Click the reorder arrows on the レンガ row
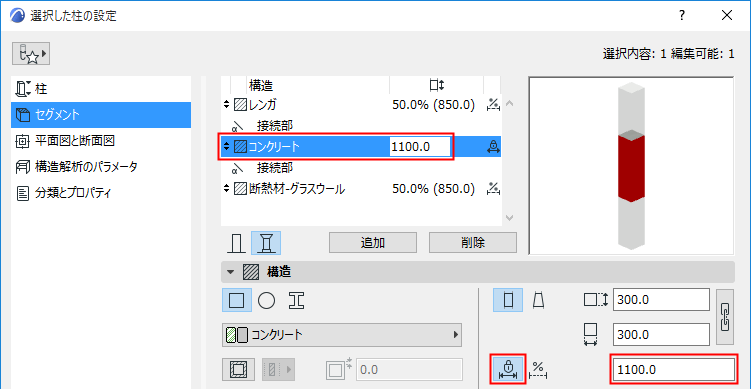The height and width of the screenshot is (389, 751). click(x=227, y=104)
